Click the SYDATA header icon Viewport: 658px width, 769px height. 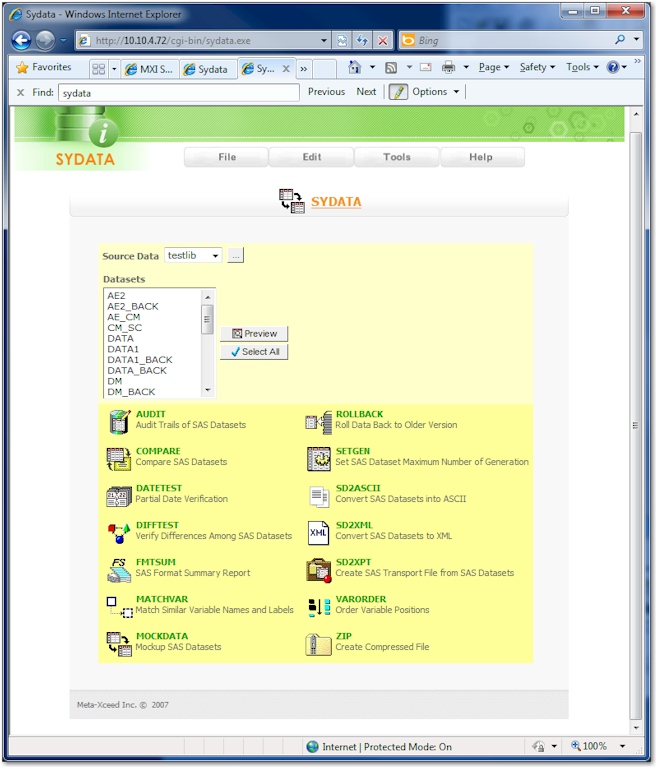click(x=292, y=201)
